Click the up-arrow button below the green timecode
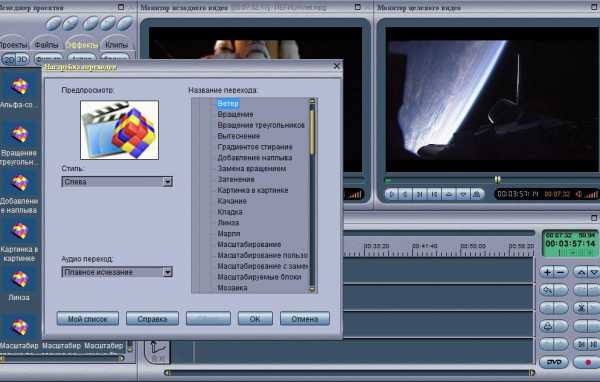600x382 pixels. [581, 272]
